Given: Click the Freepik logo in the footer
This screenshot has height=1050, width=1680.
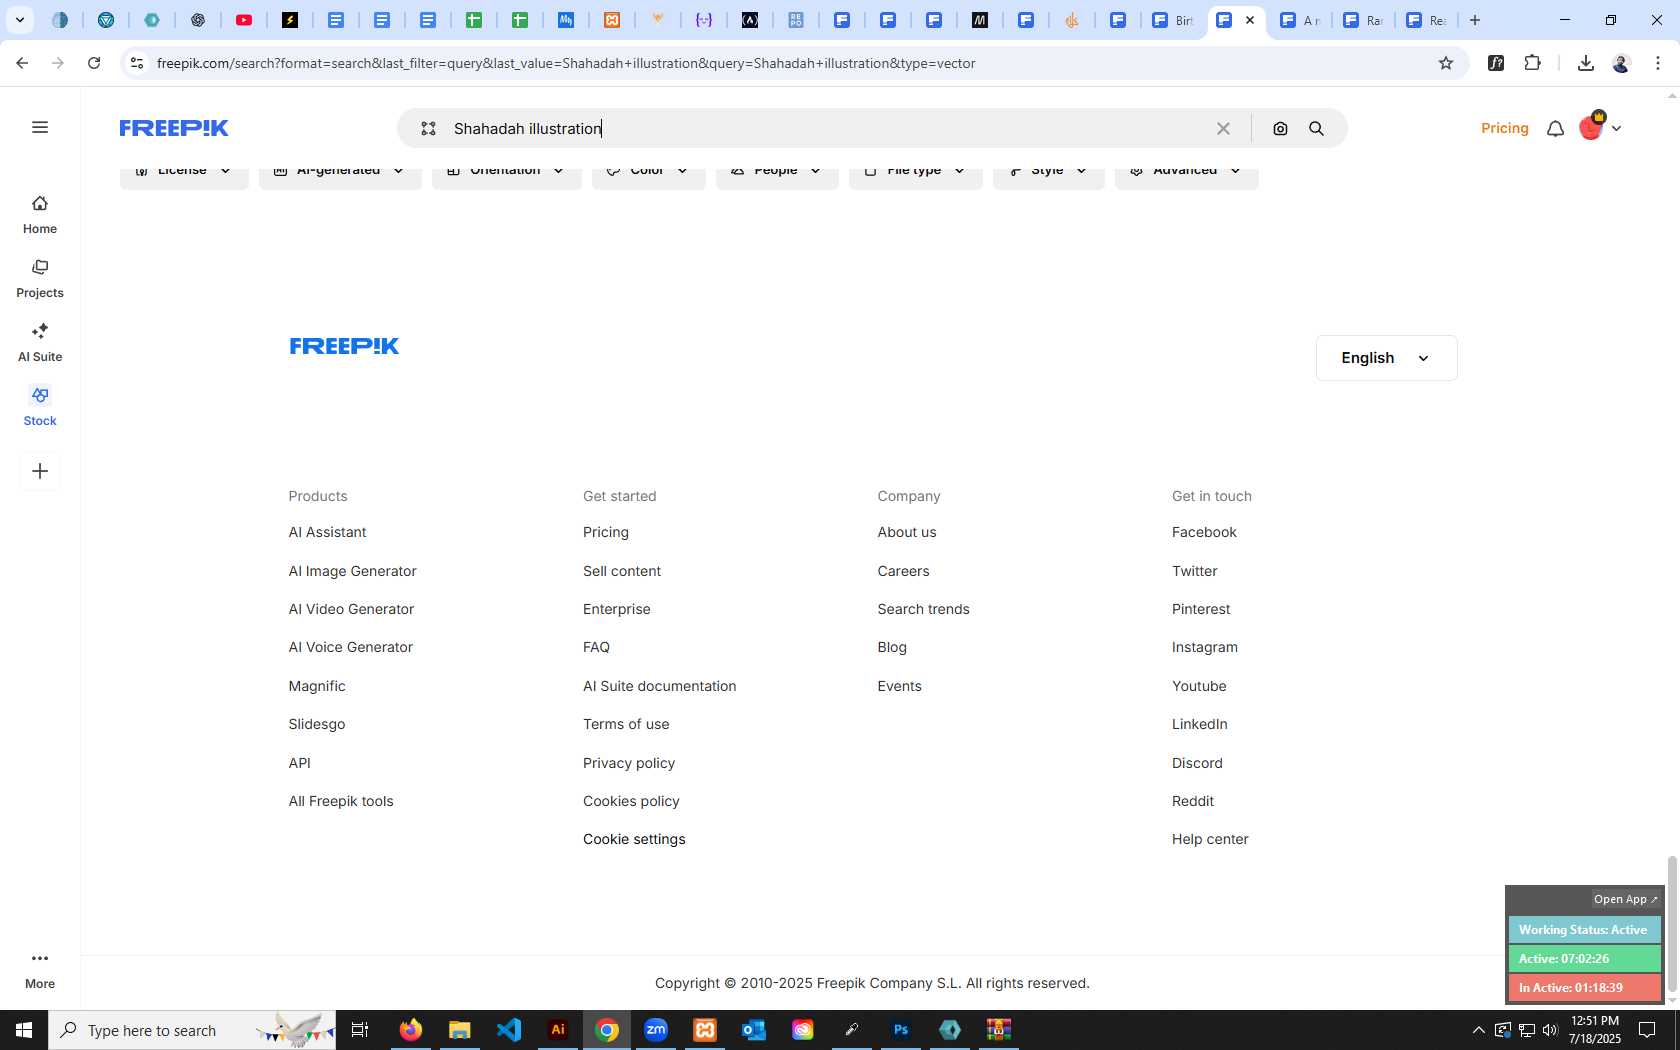Looking at the screenshot, I should [344, 346].
